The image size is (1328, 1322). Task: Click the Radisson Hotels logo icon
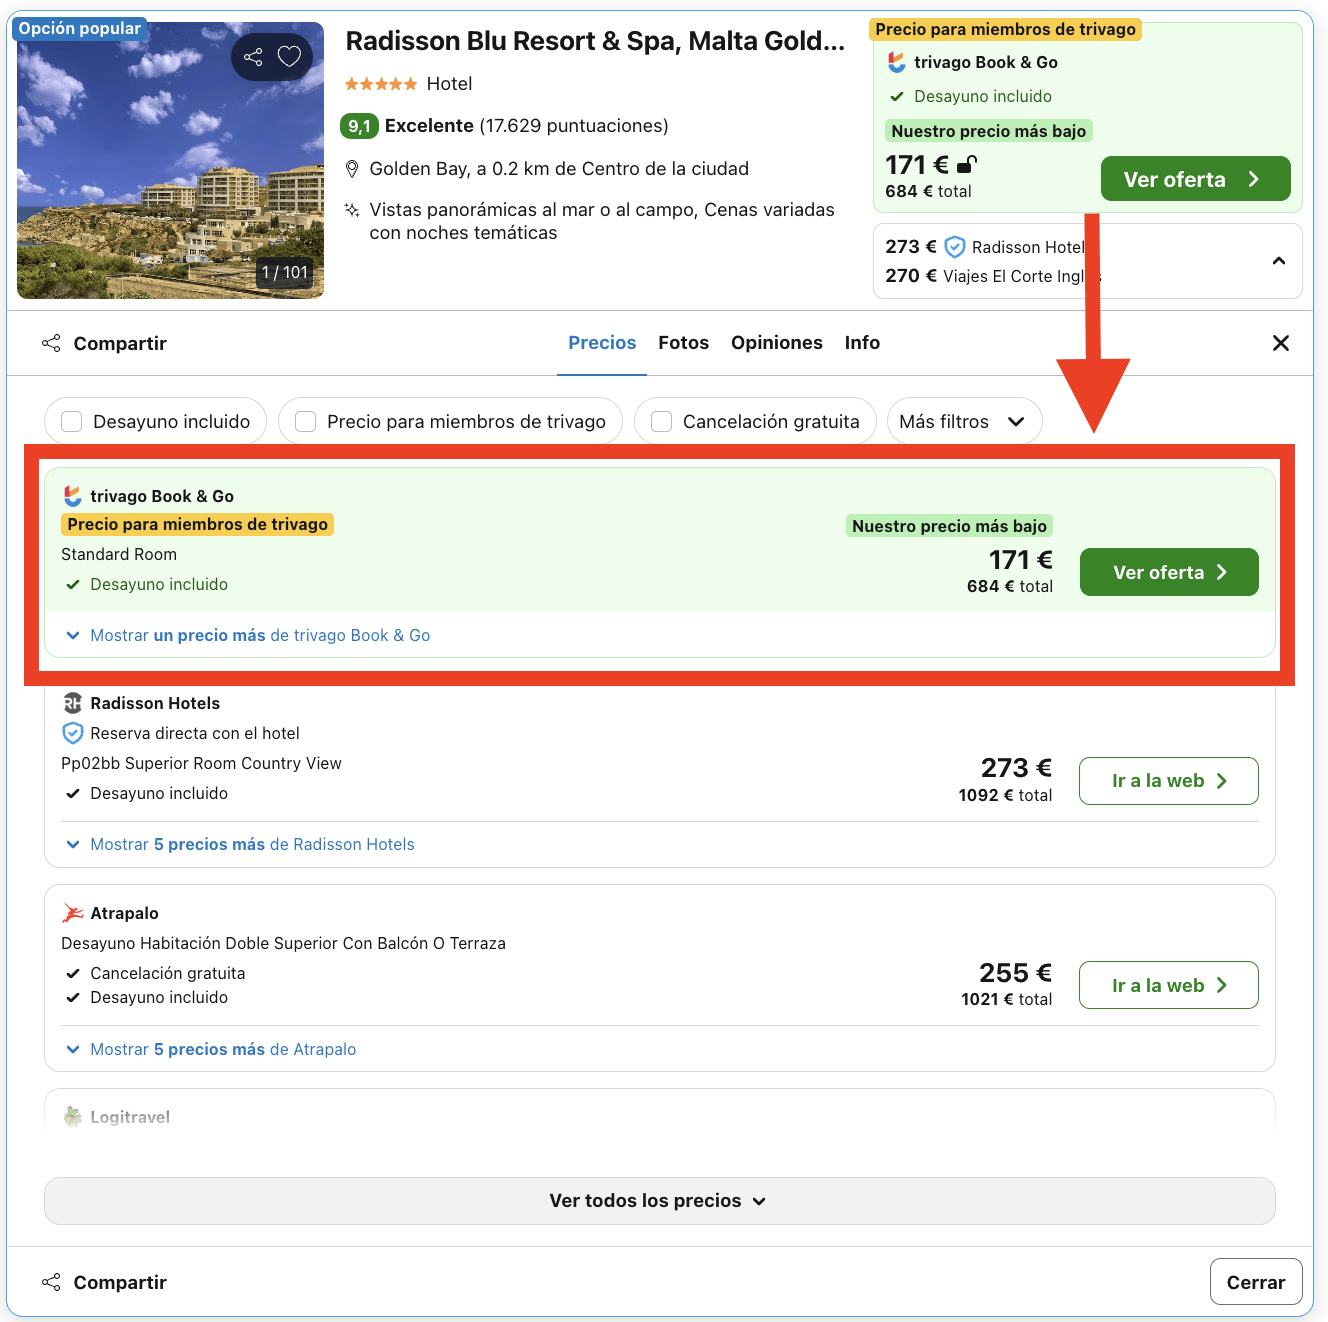(x=73, y=703)
